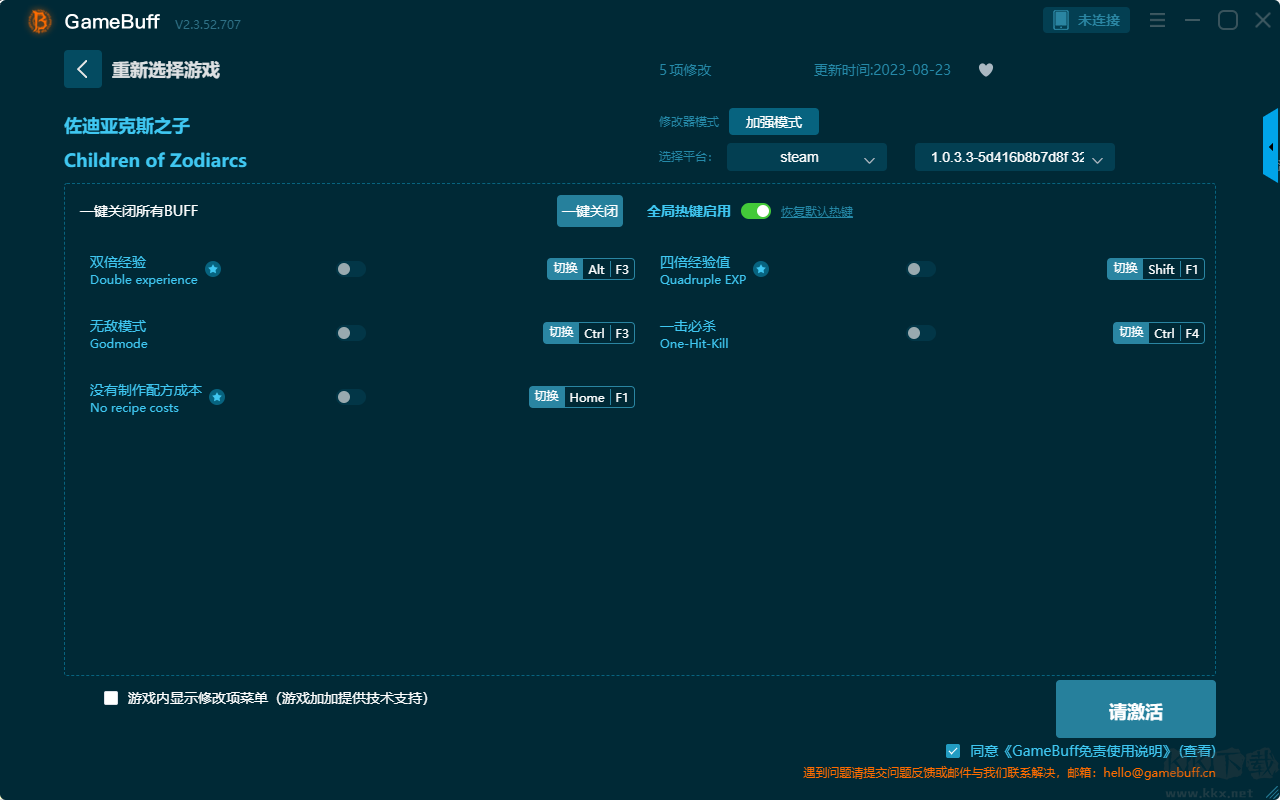
Task: Click the 5项修改 count text
Action: point(685,70)
